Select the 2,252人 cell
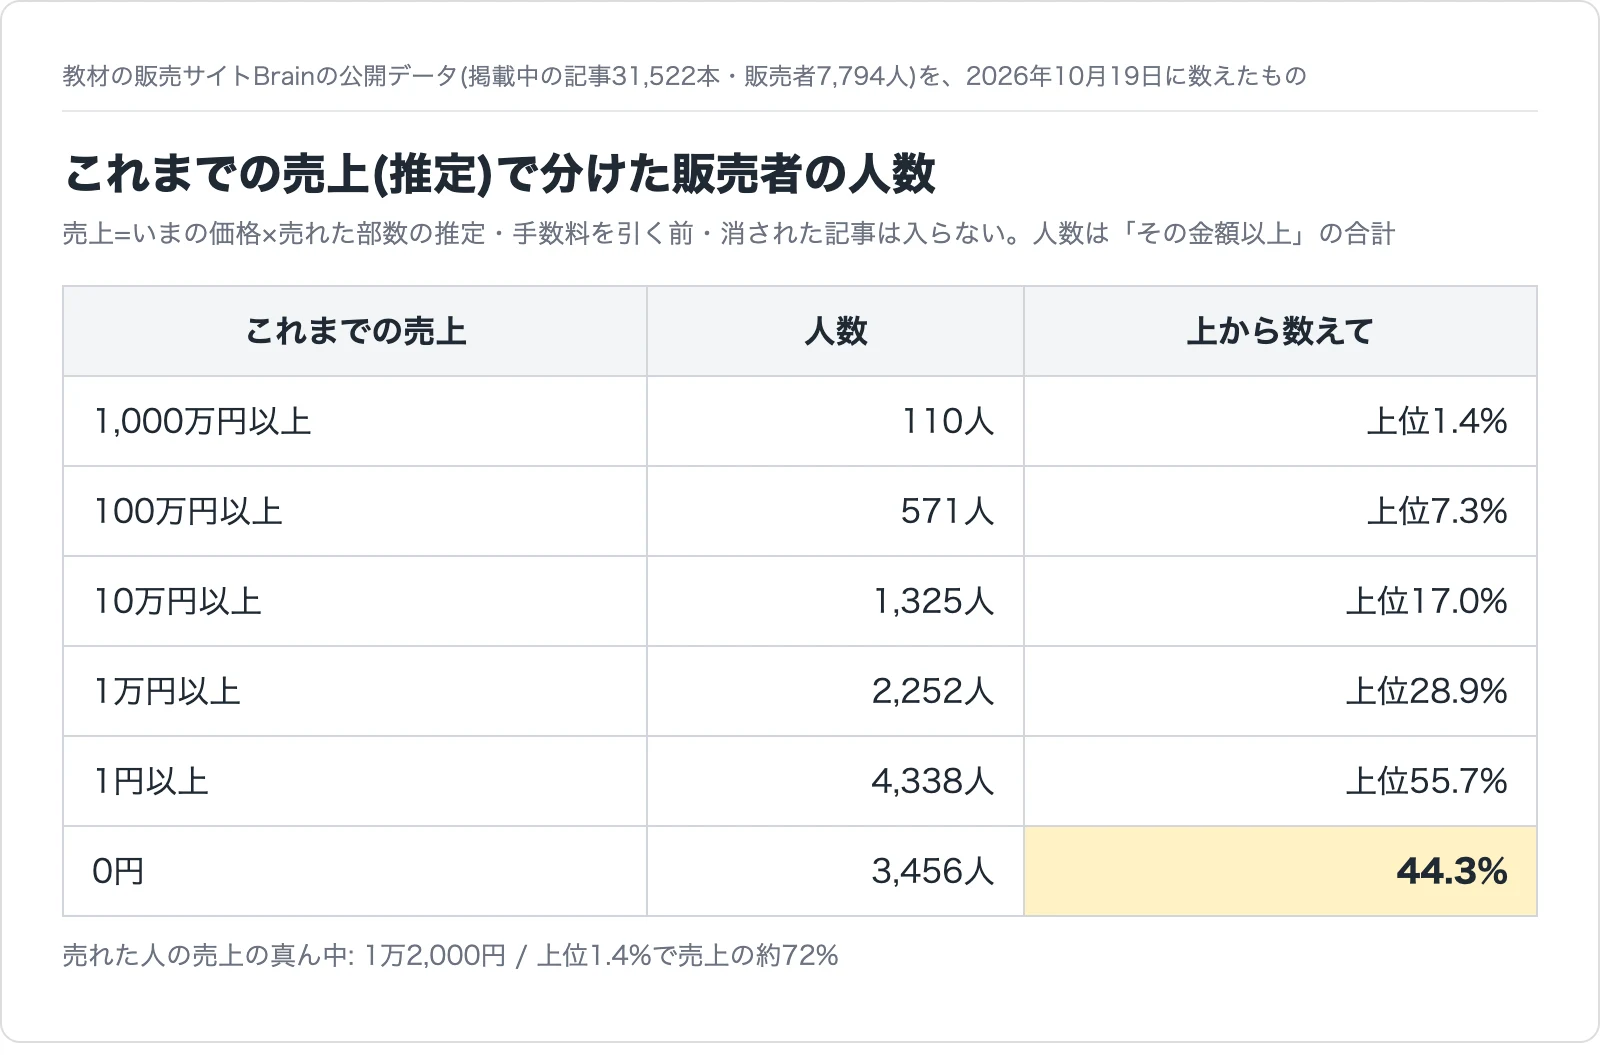 point(835,691)
